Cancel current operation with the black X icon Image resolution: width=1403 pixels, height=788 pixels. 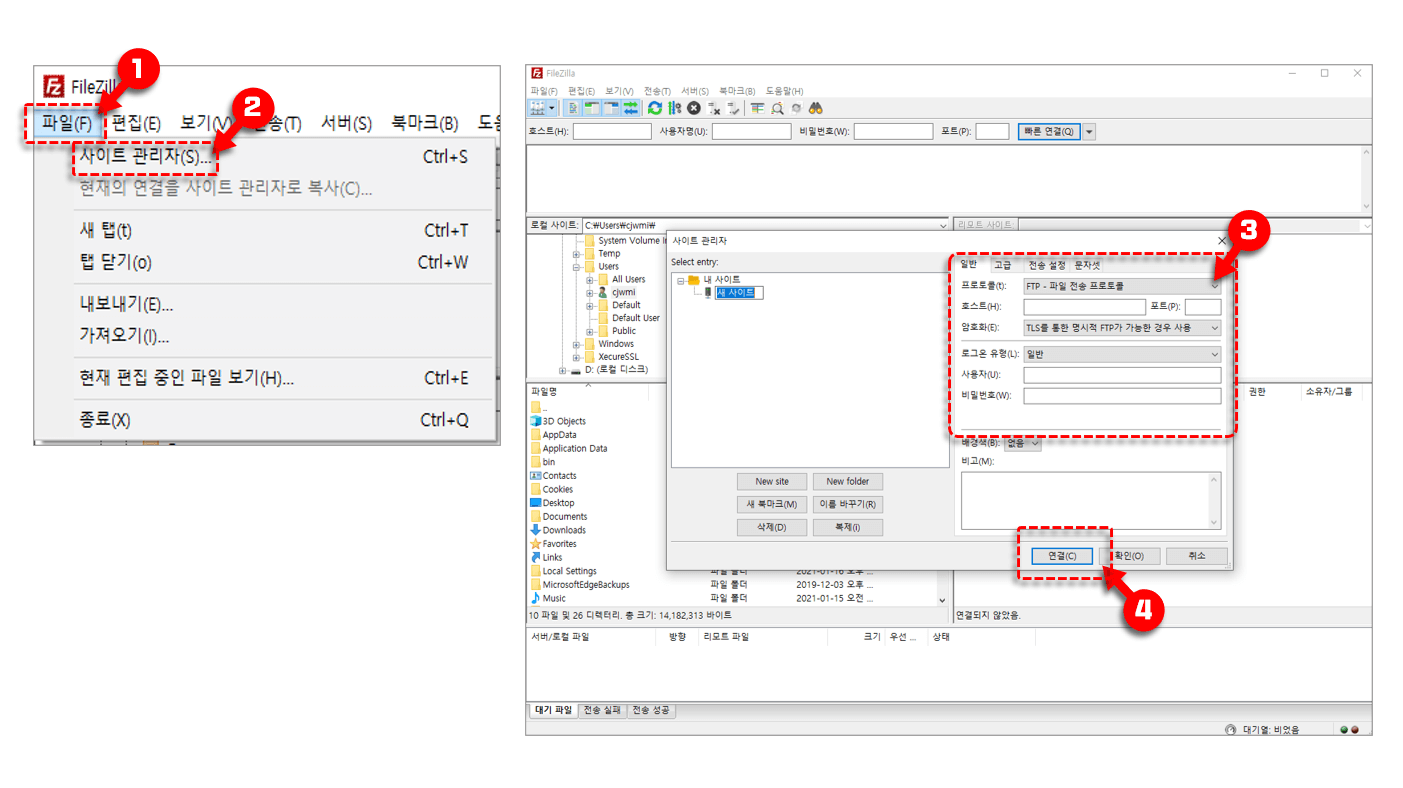click(x=693, y=108)
